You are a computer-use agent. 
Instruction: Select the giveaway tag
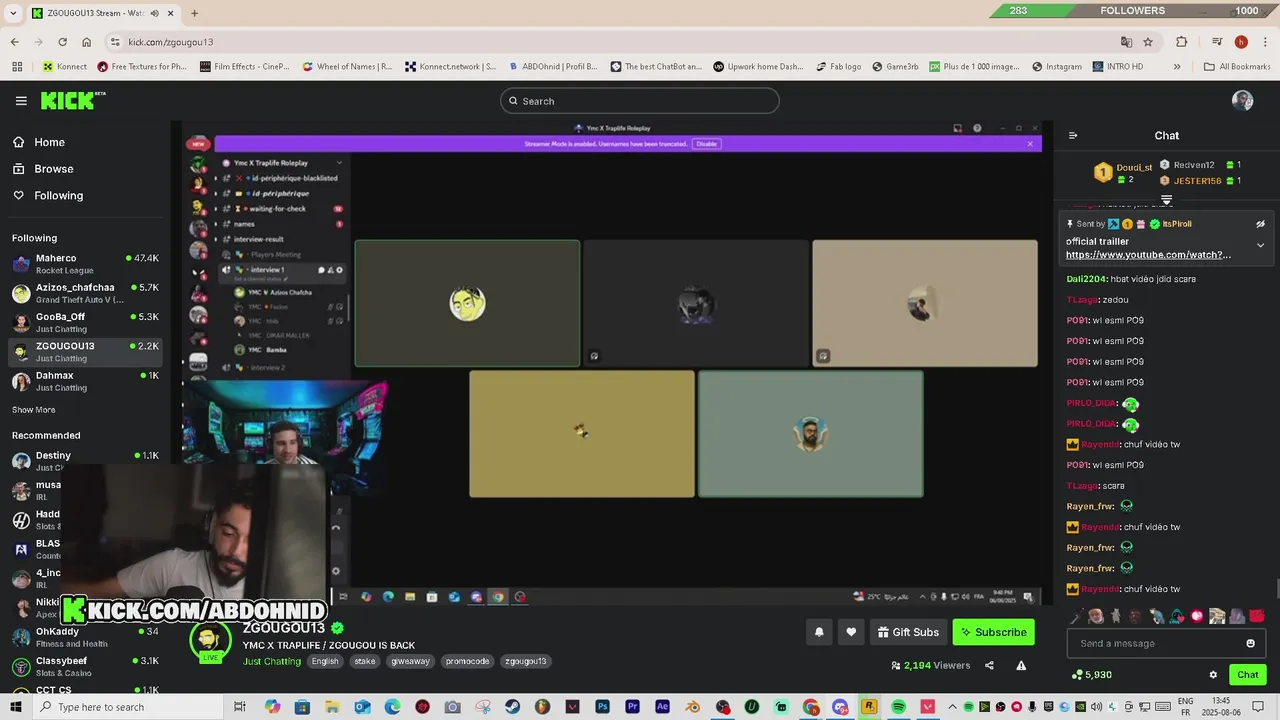pyautogui.click(x=410, y=662)
